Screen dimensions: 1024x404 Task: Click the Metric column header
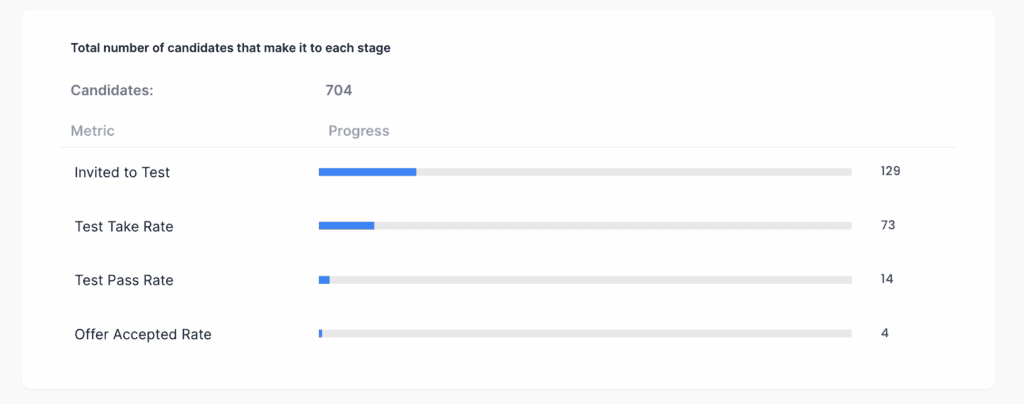point(92,131)
